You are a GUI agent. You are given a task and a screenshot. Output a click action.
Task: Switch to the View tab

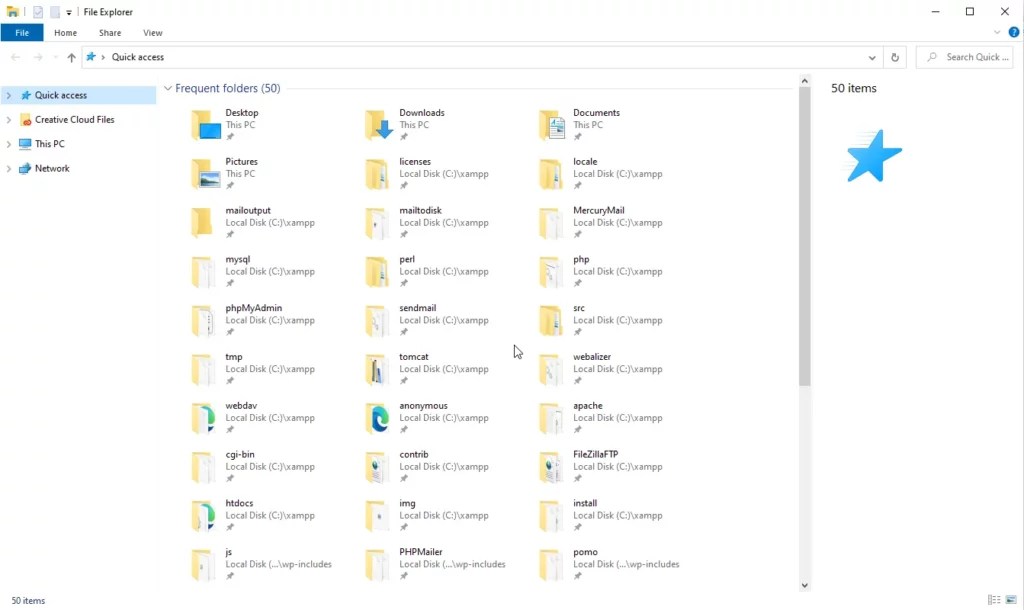pos(152,32)
